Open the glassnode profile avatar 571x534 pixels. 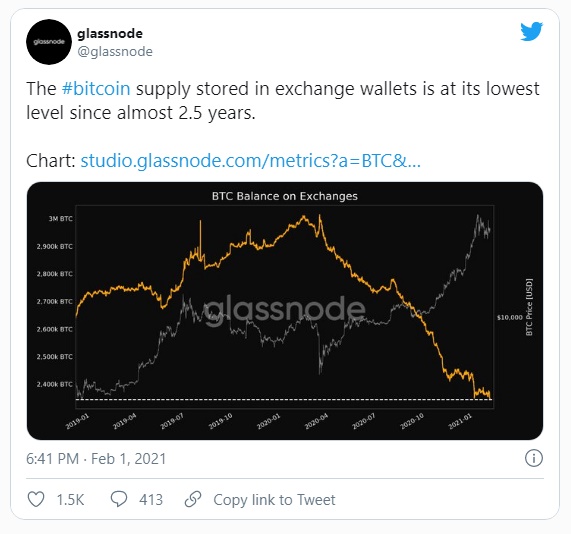[49, 42]
